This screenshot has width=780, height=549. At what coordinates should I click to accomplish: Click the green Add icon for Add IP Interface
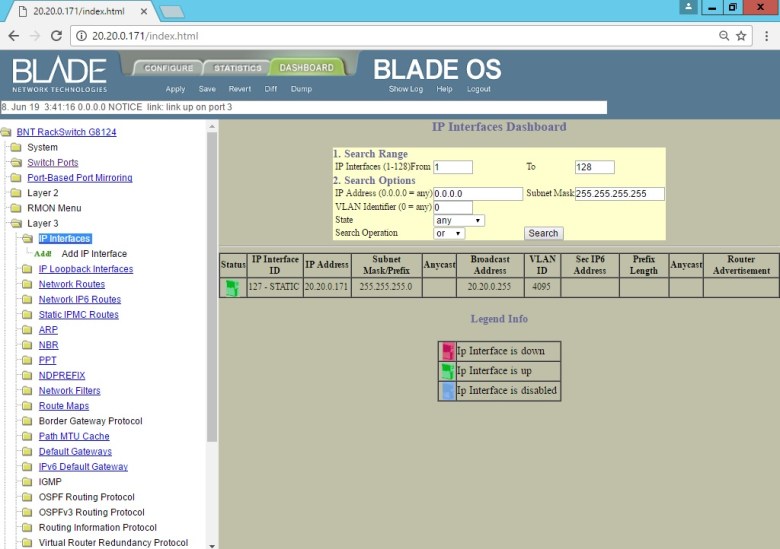(x=43, y=254)
